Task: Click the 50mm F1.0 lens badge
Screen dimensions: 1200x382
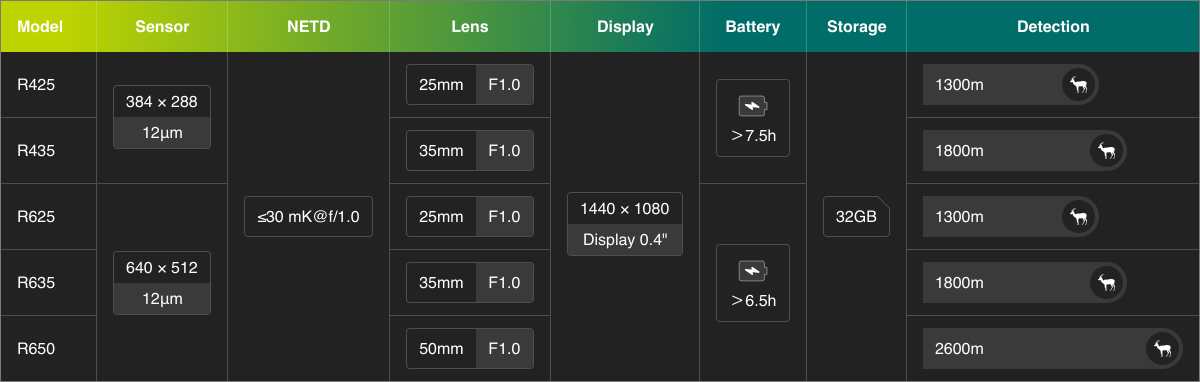Action: click(x=470, y=349)
